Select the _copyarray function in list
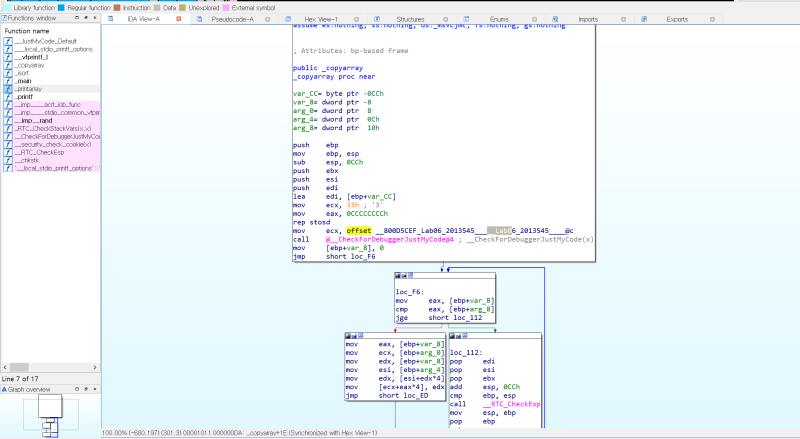The height and width of the screenshot is (439, 800). click(29, 65)
